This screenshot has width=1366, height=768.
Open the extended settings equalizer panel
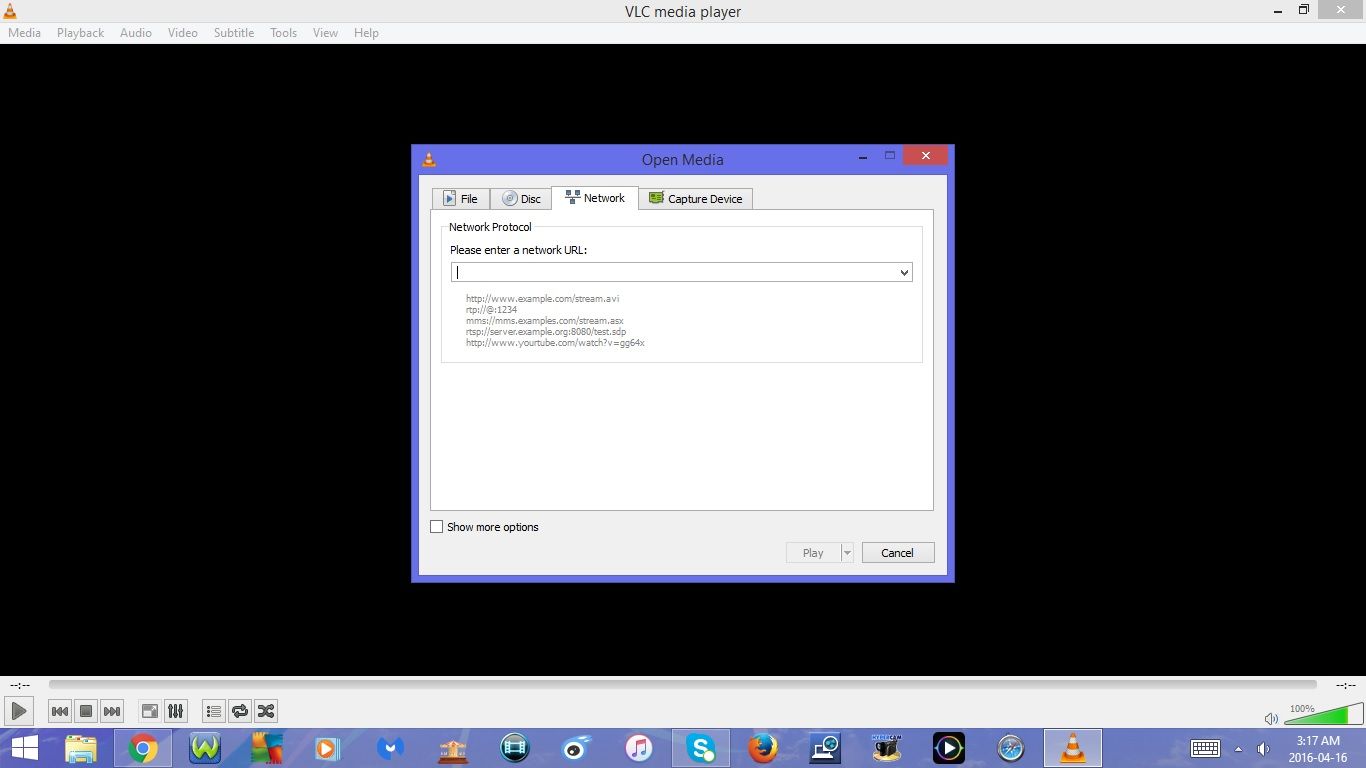pyautogui.click(x=176, y=710)
